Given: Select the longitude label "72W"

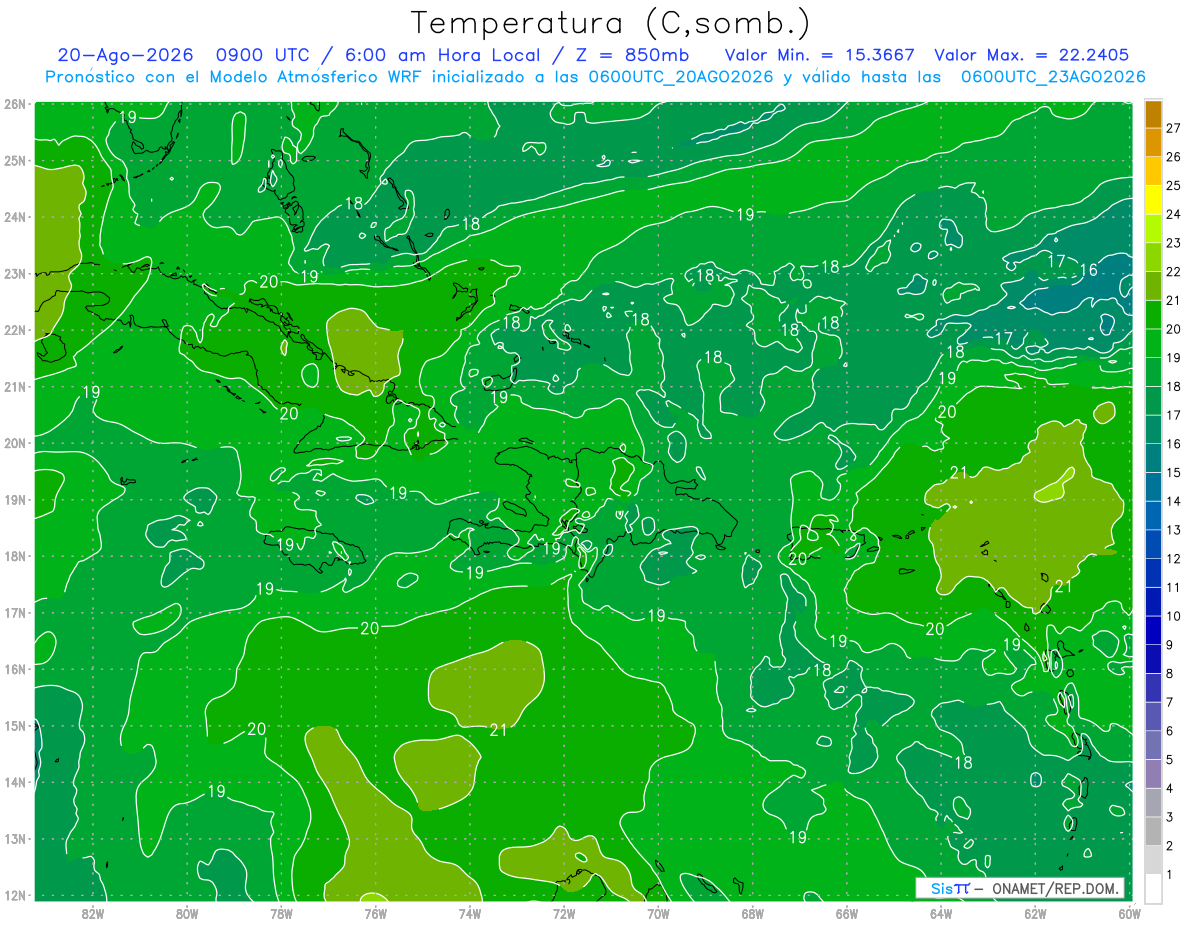Looking at the screenshot, I should 564,912.
